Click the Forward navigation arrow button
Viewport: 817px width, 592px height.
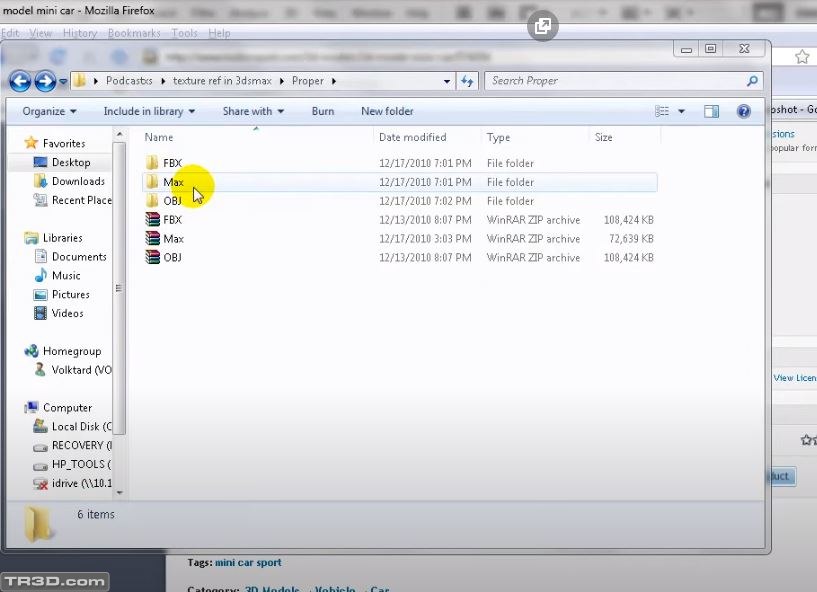click(45, 81)
